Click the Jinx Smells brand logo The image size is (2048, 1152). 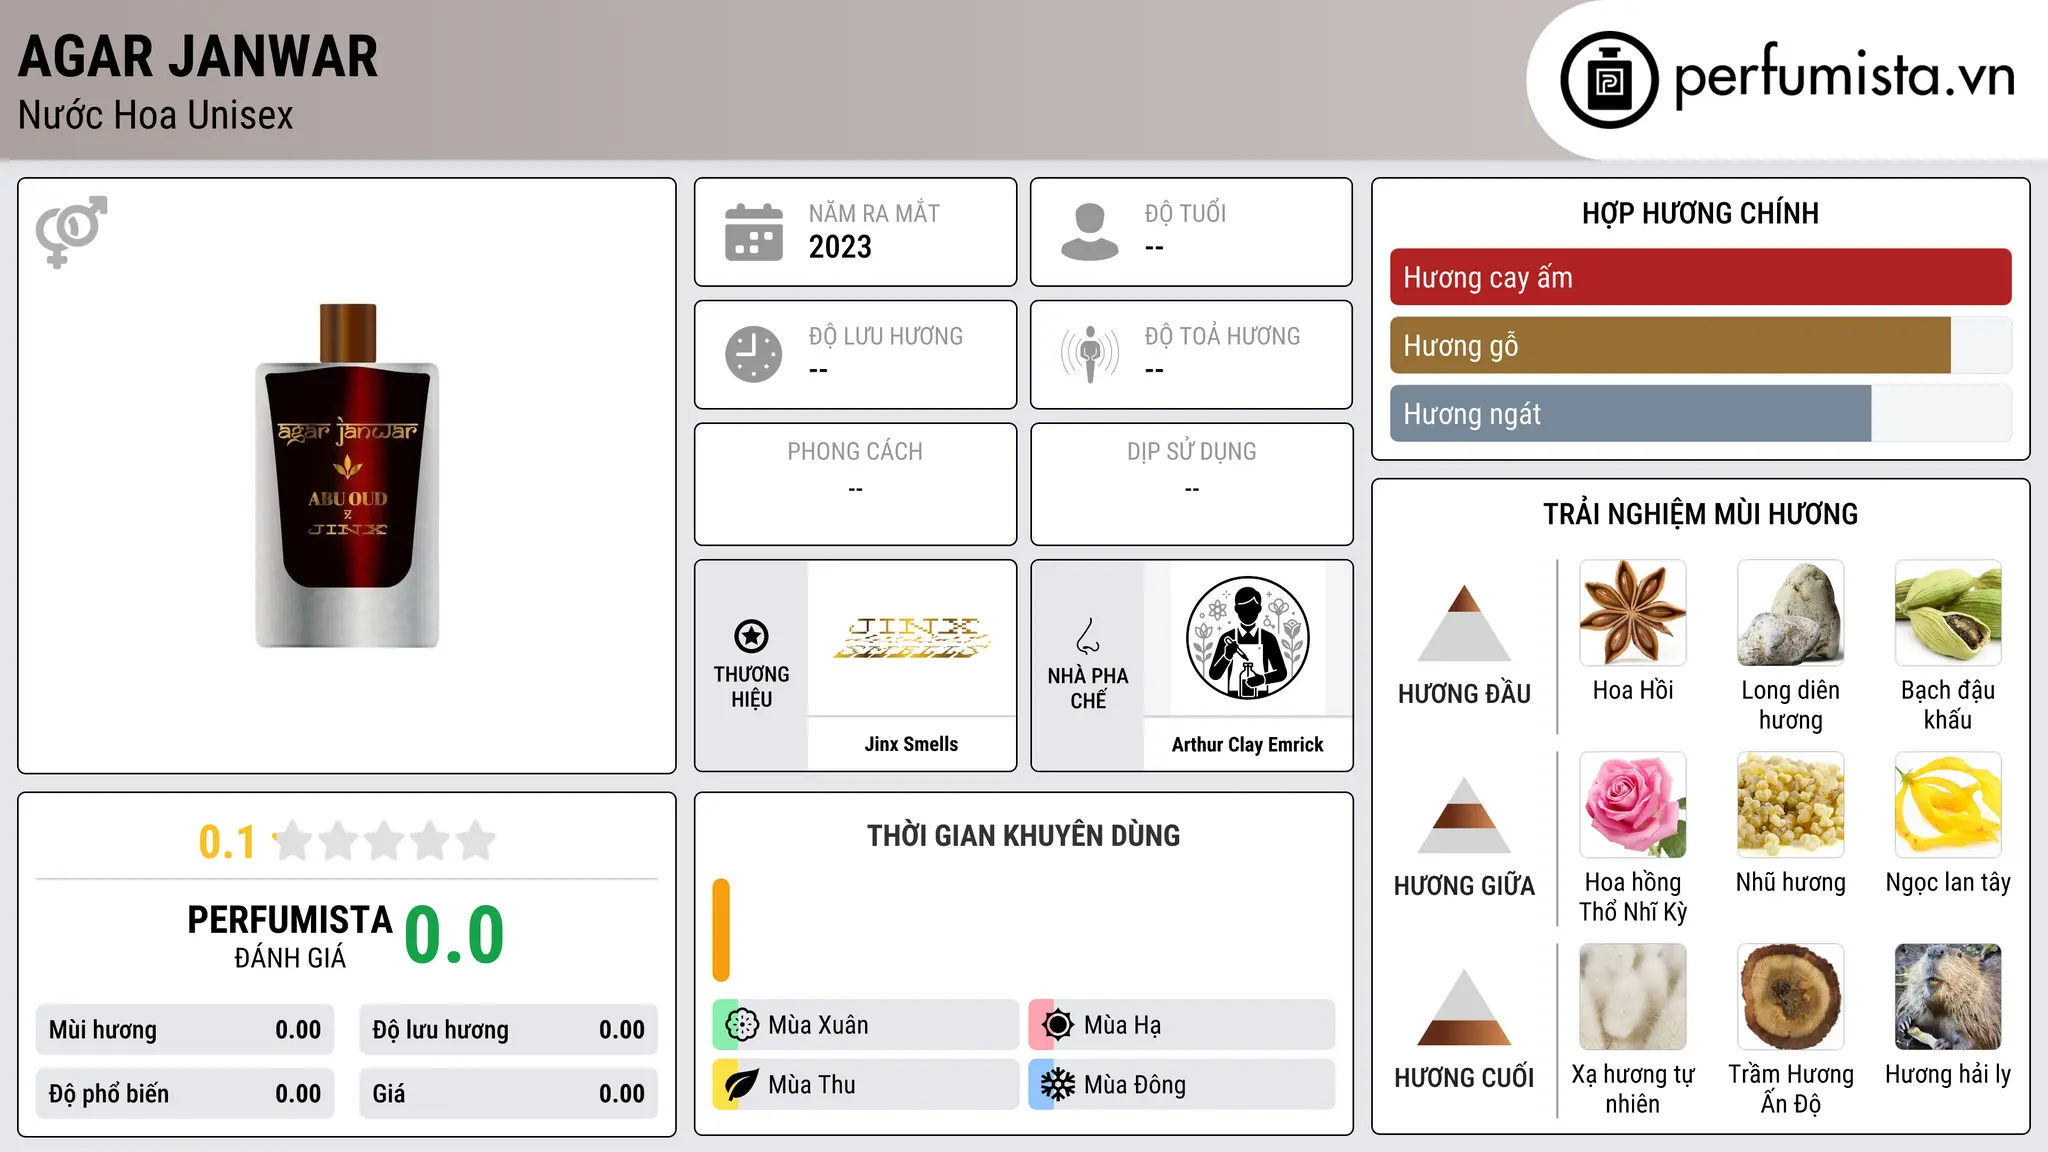911,638
